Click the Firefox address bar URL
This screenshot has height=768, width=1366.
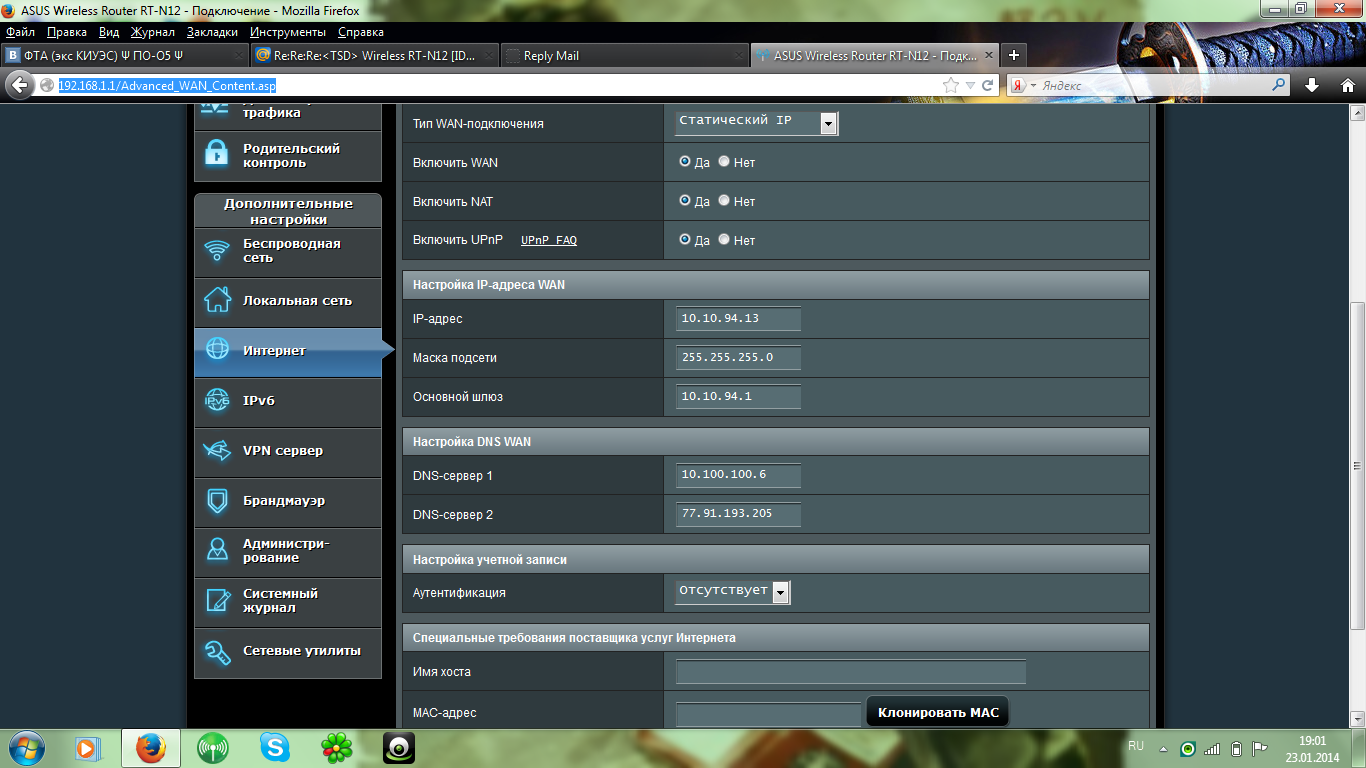(167, 86)
